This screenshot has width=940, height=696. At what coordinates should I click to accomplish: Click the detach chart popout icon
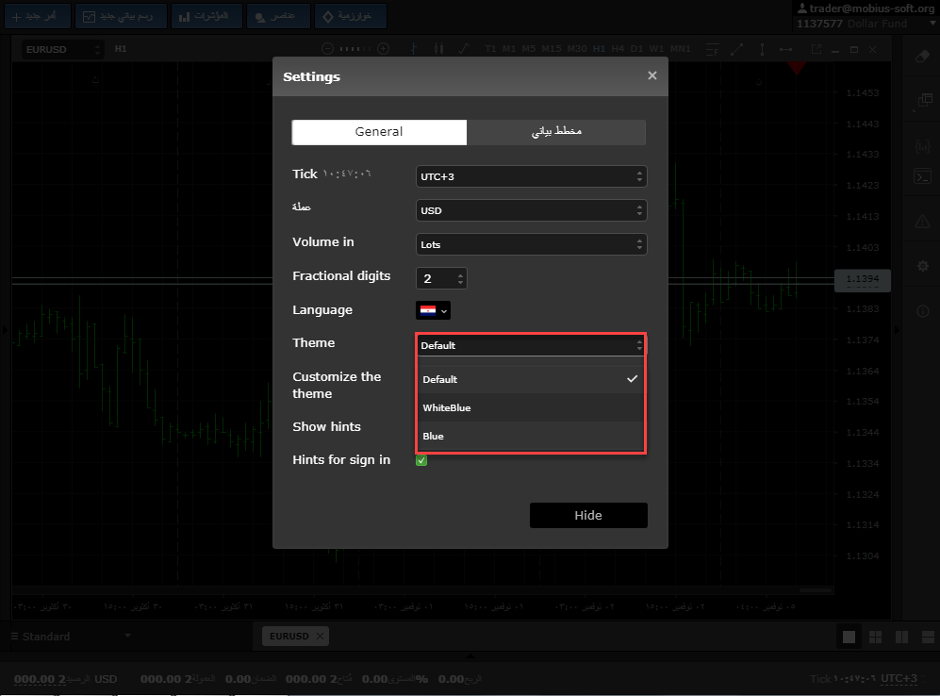pyautogui.click(x=816, y=49)
